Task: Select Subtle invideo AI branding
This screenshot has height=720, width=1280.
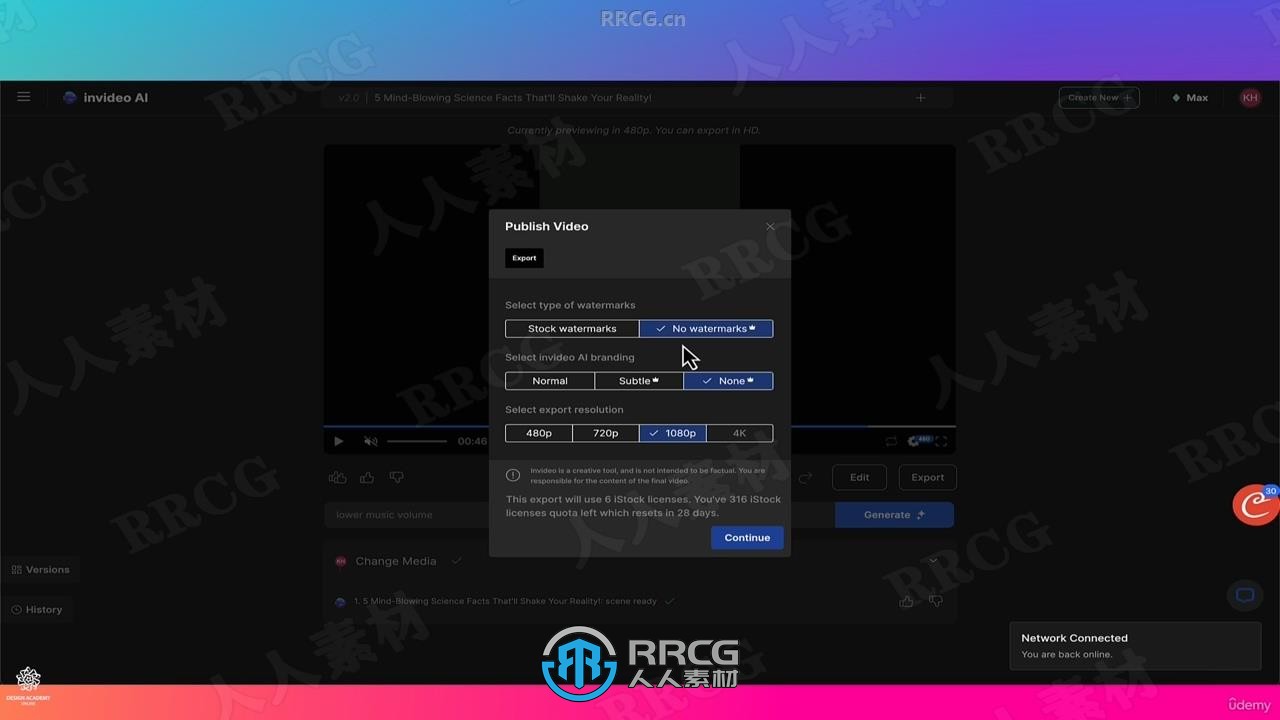Action: [x=639, y=381]
